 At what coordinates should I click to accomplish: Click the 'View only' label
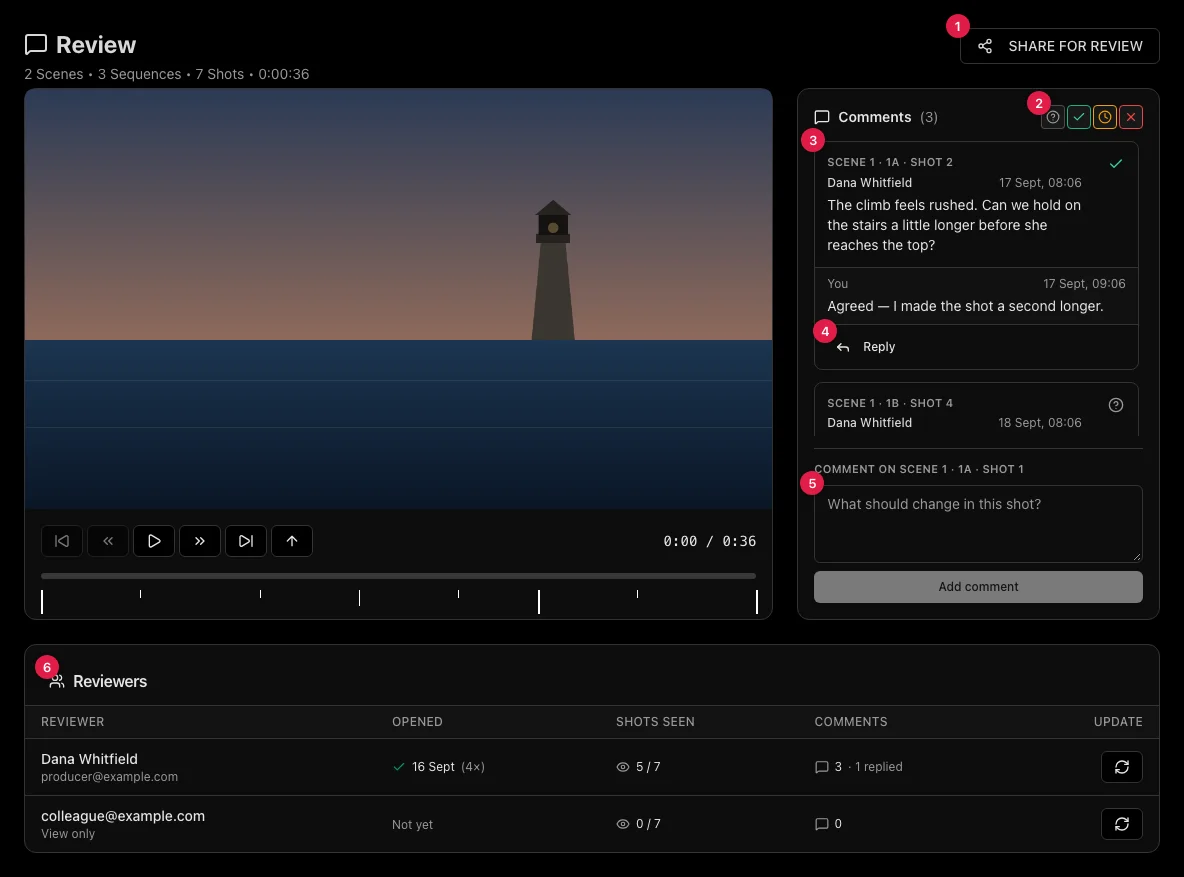[x=68, y=834]
